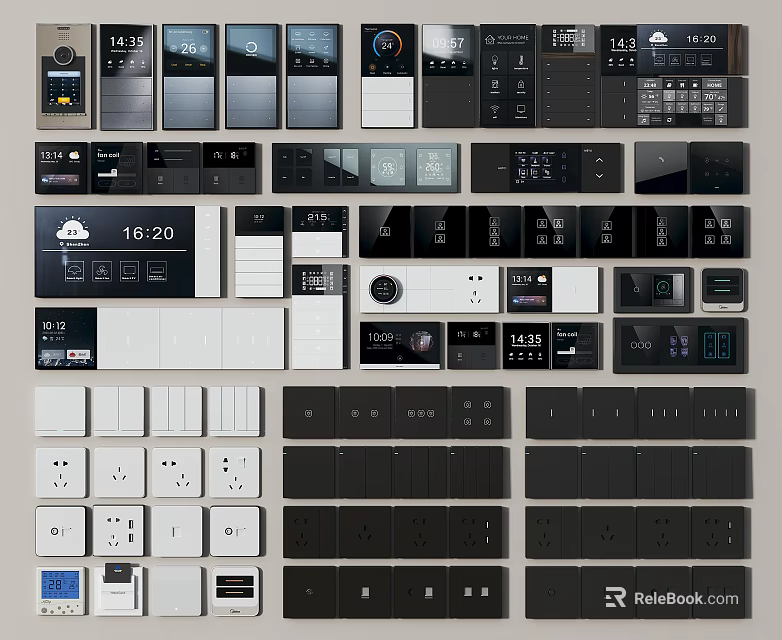Tap the fan icon on large 16:20 panel
This screenshot has height=640, width=782.
click(102, 271)
